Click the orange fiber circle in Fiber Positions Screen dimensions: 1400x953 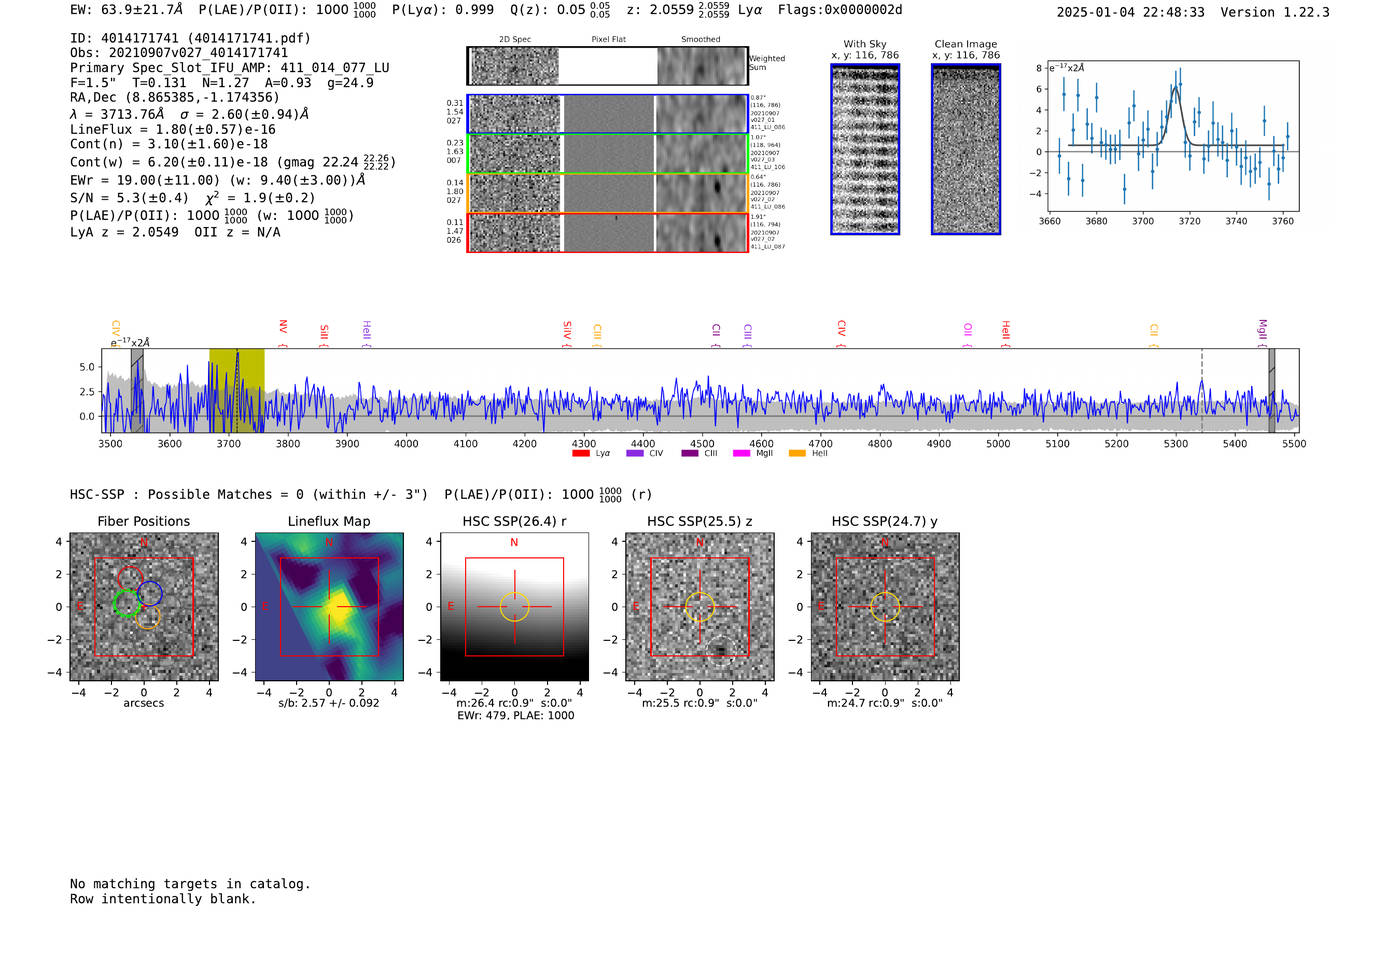pyautogui.click(x=148, y=617)
